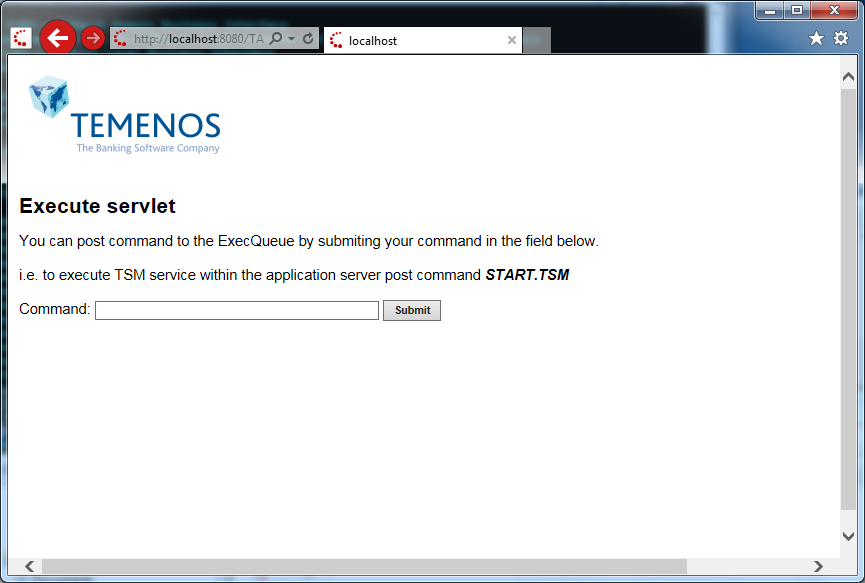This screenshot has height=583, width=865.
Task: Click the search magnifier in address bar
Action: pos(276,39)
